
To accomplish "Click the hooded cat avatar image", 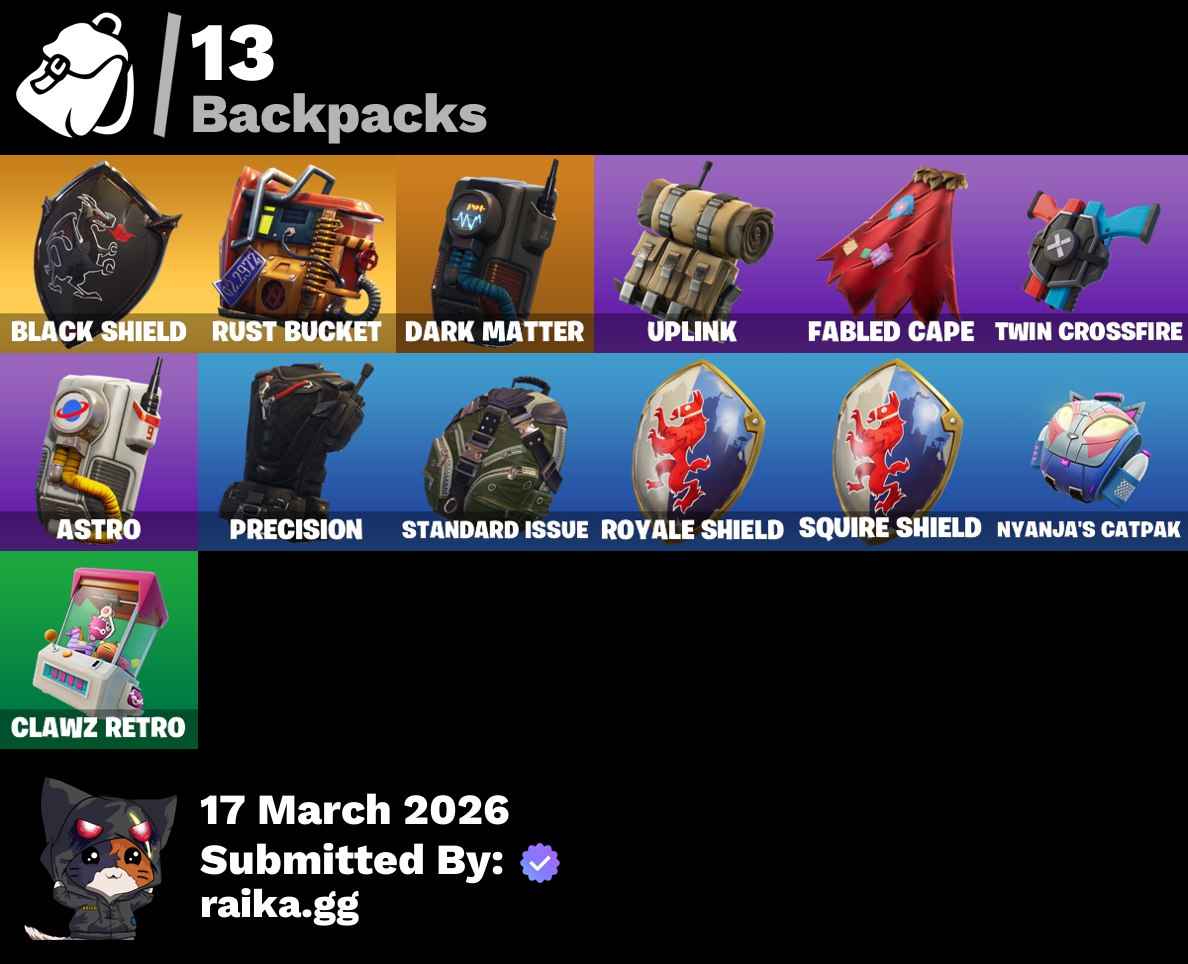I will [x=101, y=859].
